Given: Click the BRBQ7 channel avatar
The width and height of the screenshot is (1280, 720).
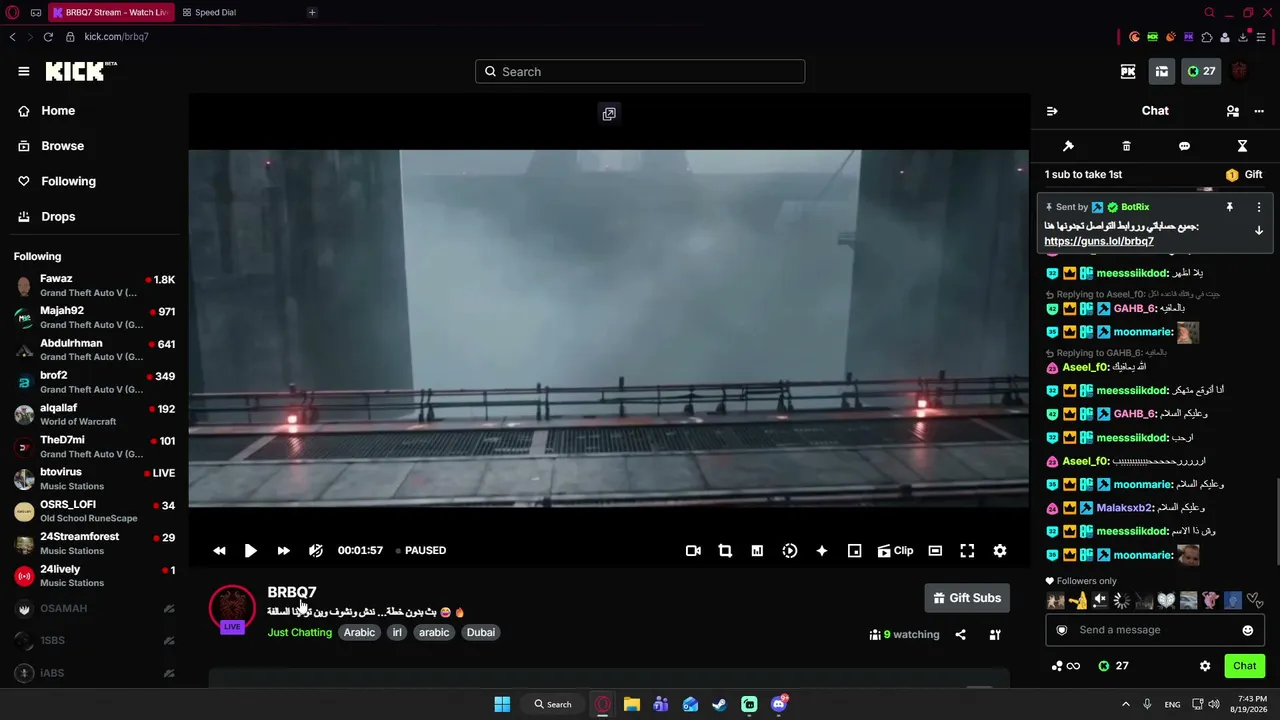Looking at the screenshot, I should pos(232,609).
